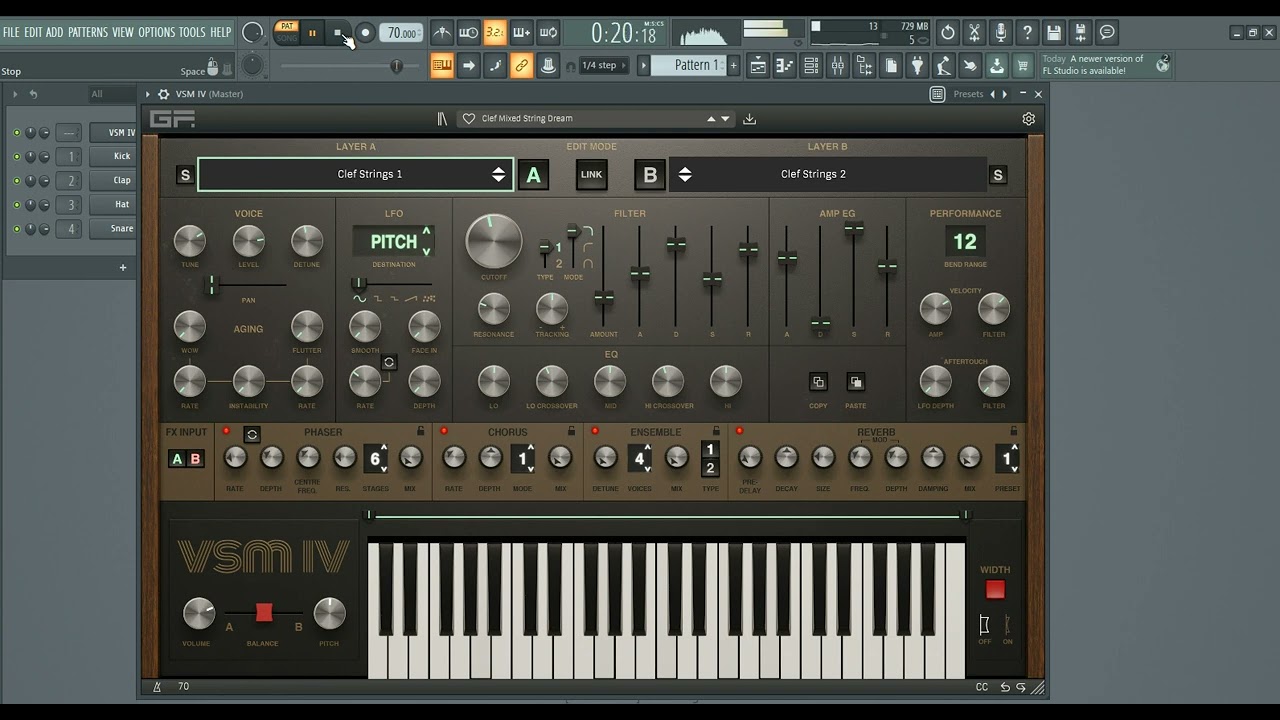Open the Presets dropdown in plugin header
Image resolution: width=1280 pixels, height=720 pixels.
(x=968, y=94)
